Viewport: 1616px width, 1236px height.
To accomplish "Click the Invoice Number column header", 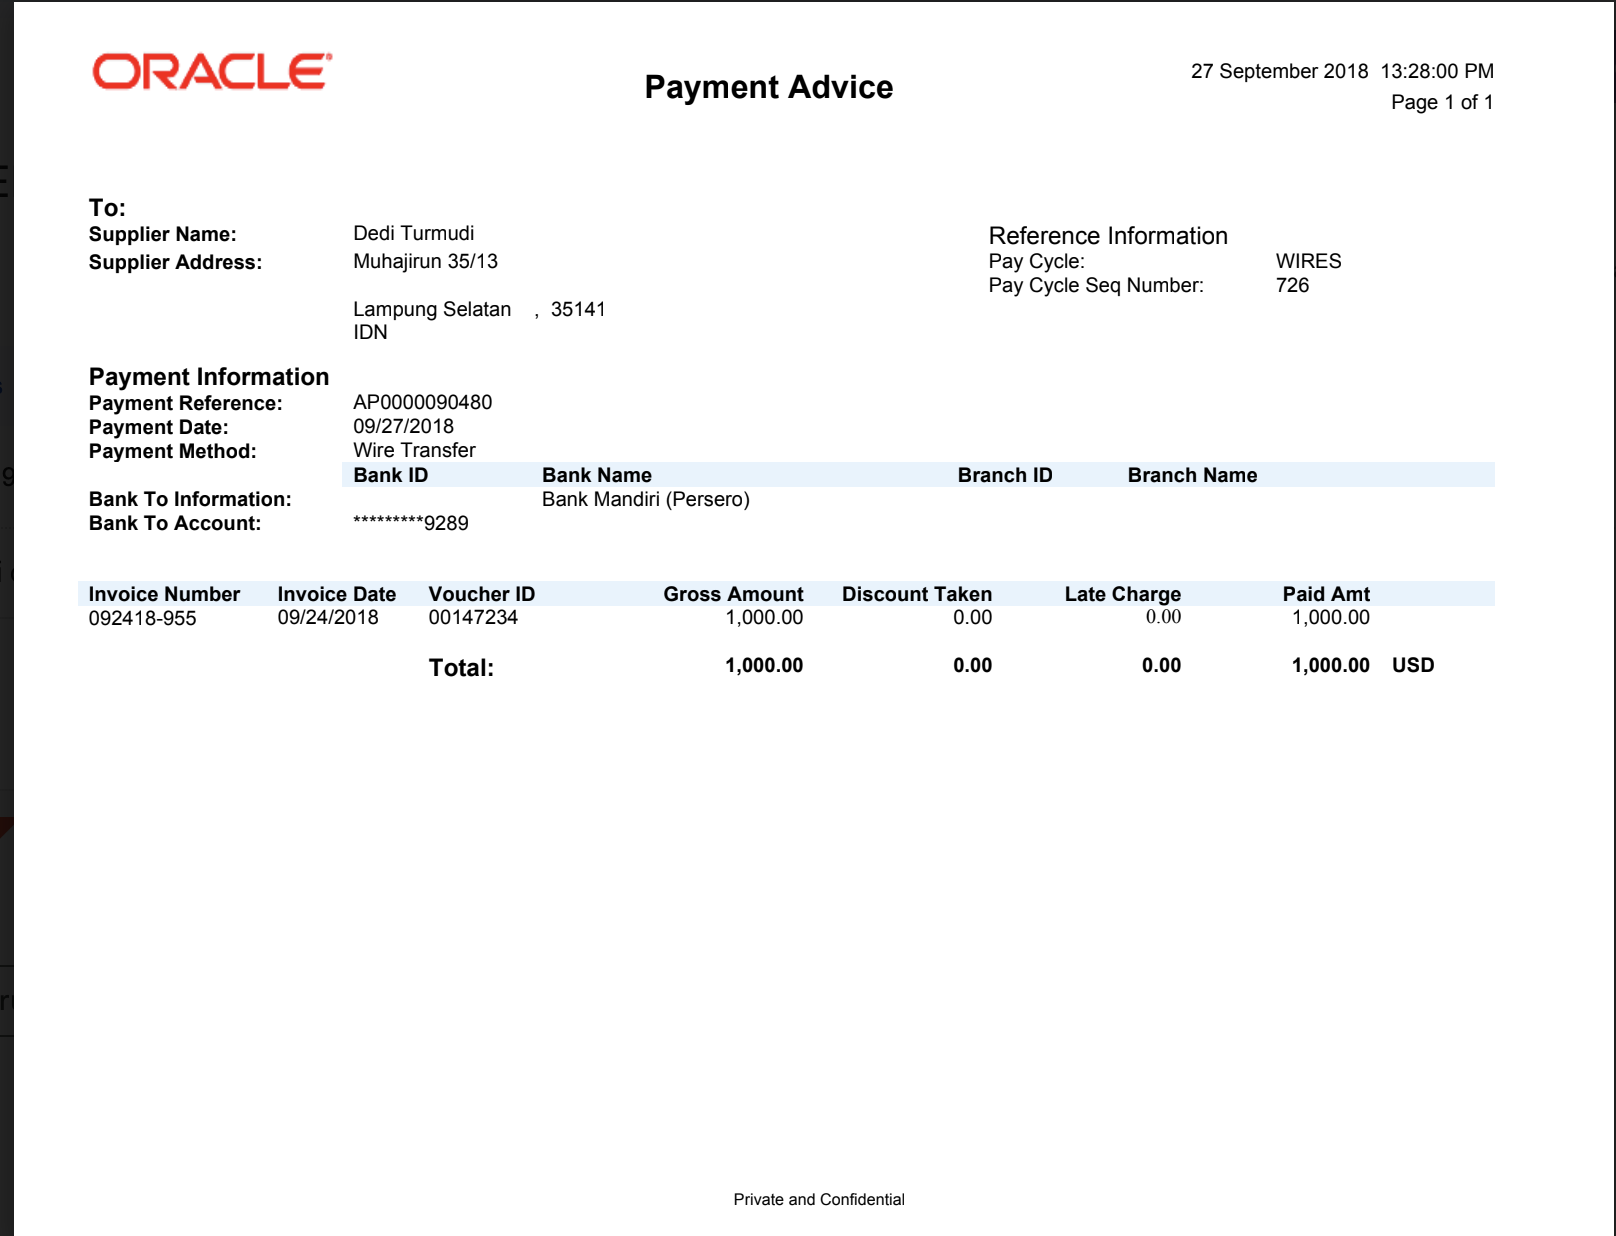I will point(164,594).
